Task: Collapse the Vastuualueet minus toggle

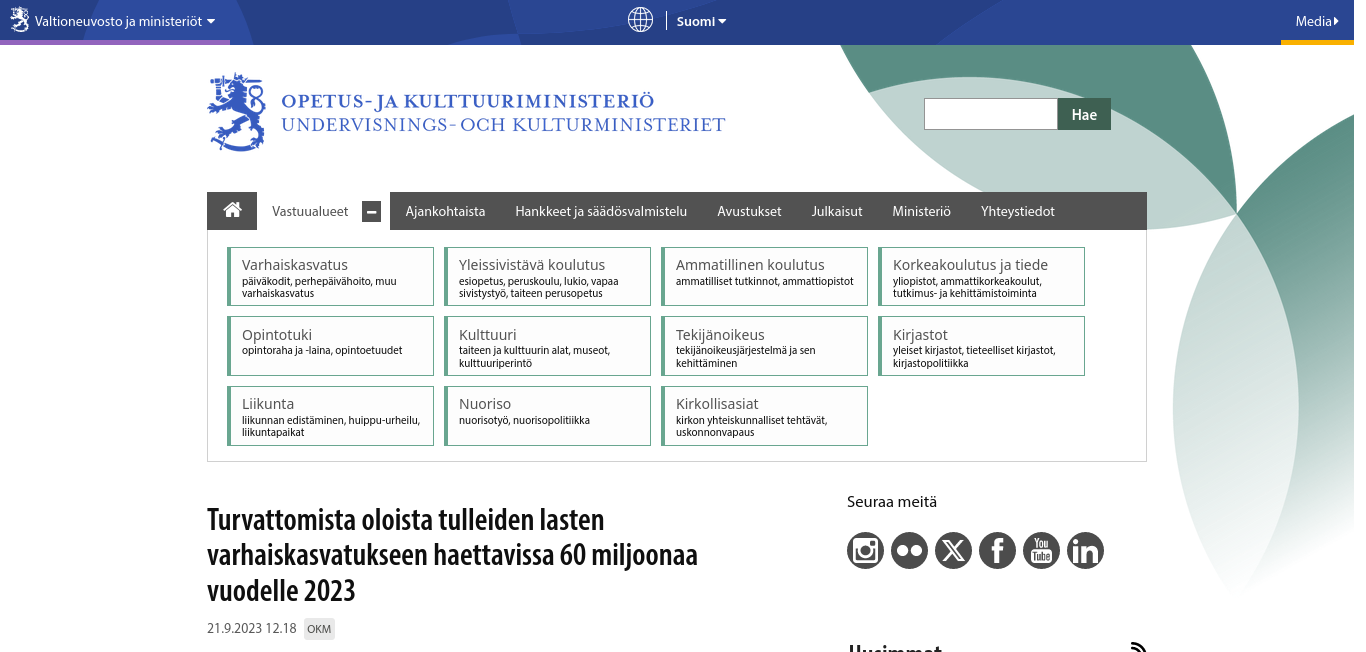Action: tap(371, 211)
